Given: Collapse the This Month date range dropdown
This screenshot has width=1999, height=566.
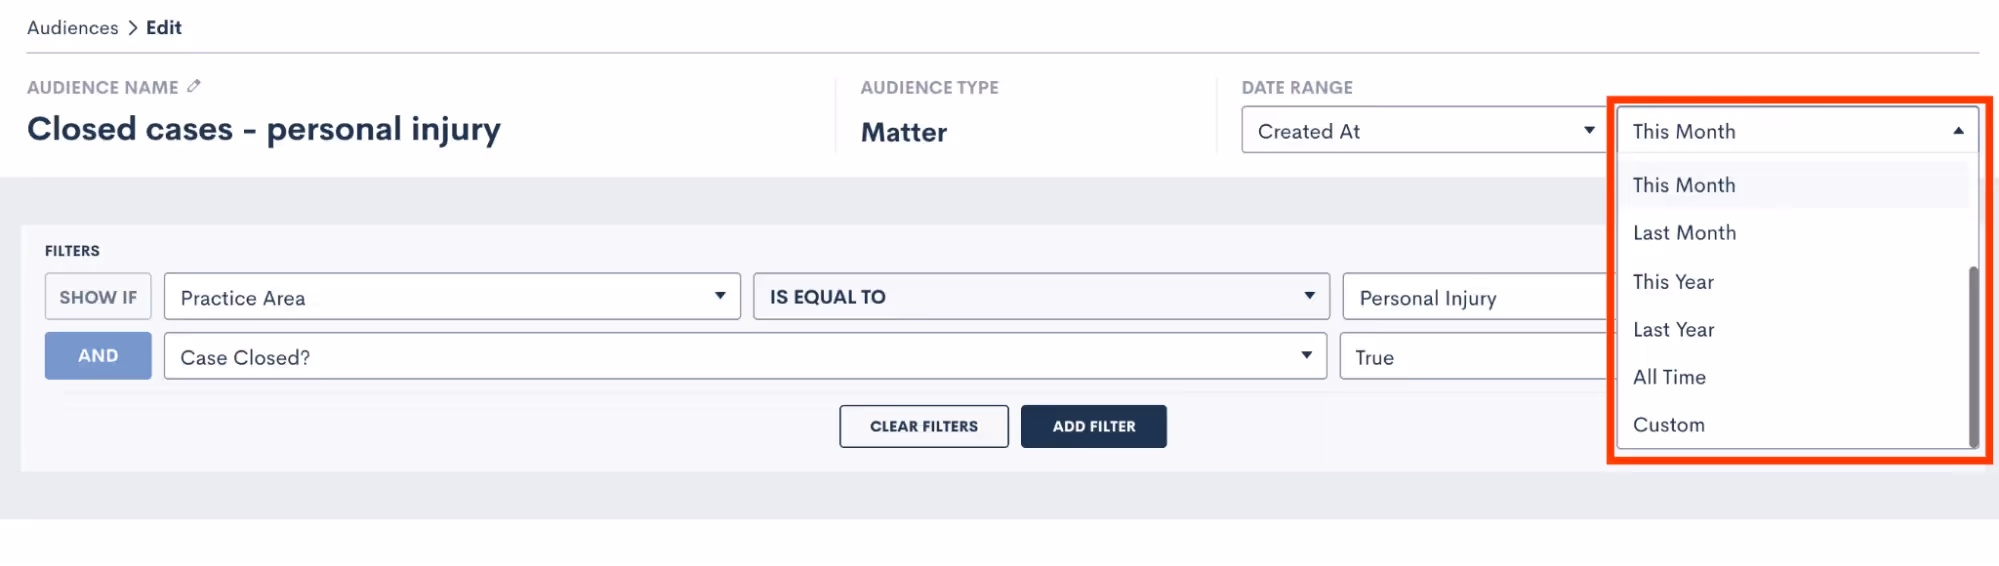Looking at the screenshot, I should point(1797,130).
